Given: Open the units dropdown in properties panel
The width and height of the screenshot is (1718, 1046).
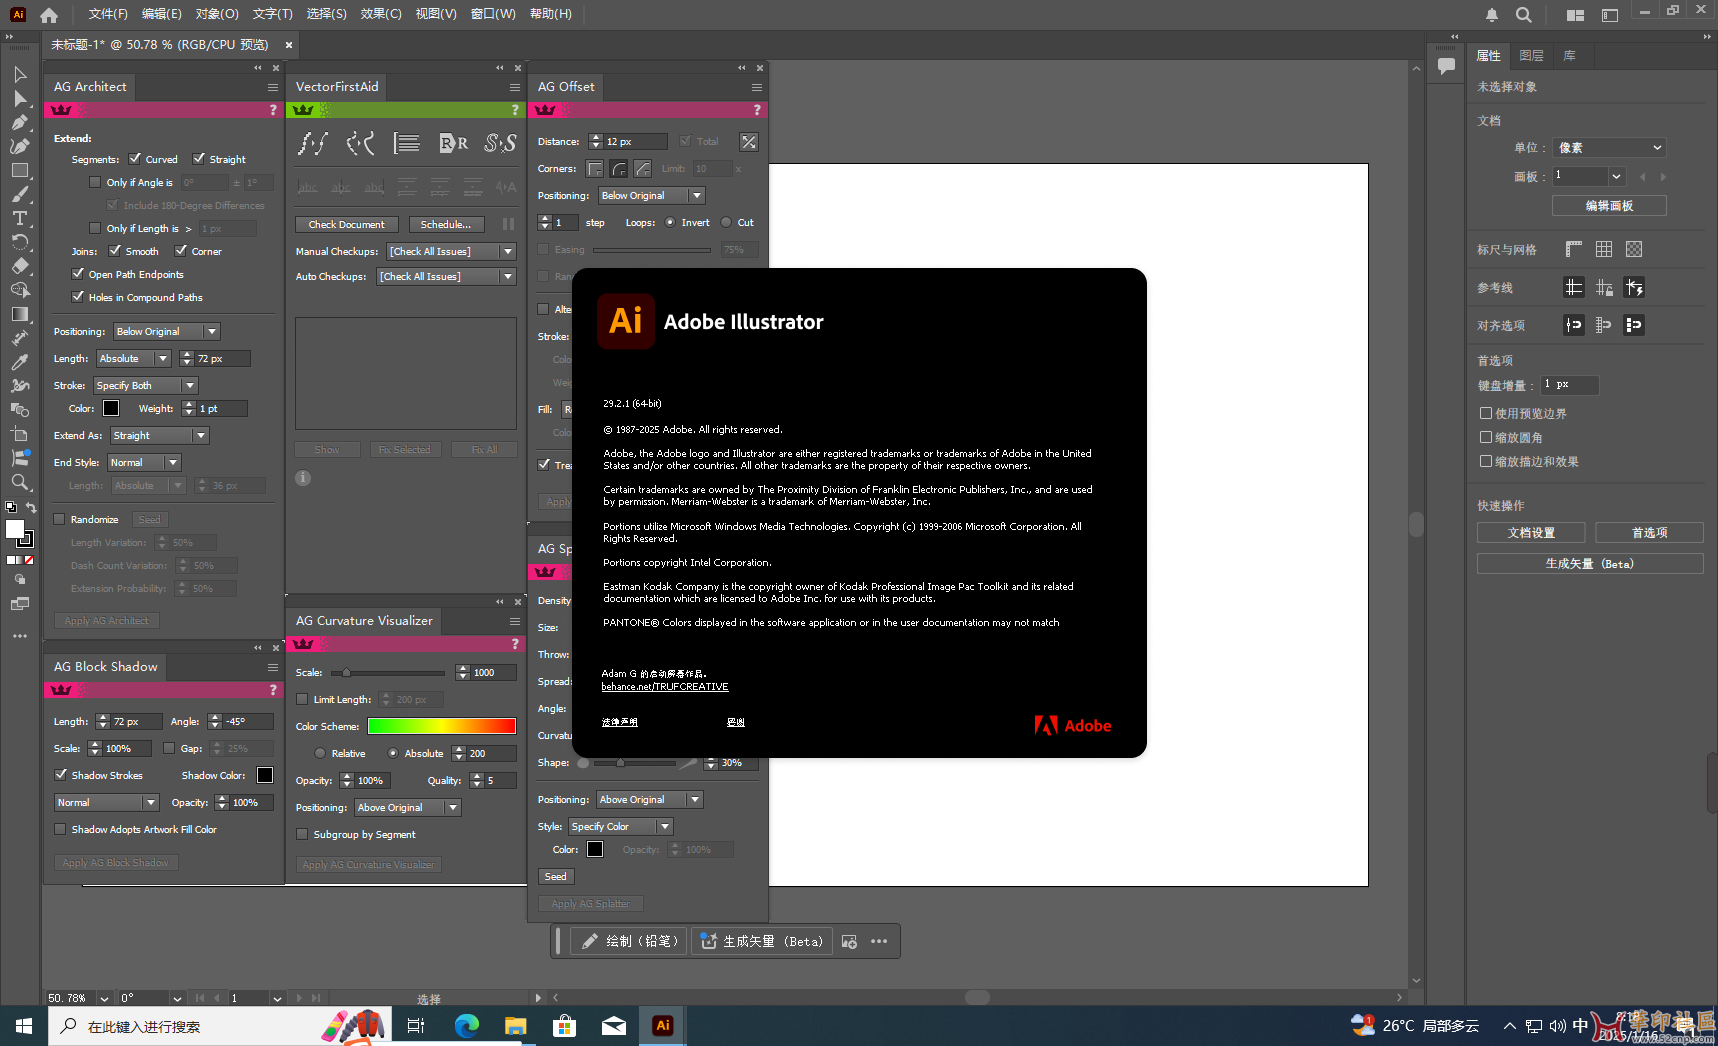Looking at the screenshot, I should [1609, 148].
